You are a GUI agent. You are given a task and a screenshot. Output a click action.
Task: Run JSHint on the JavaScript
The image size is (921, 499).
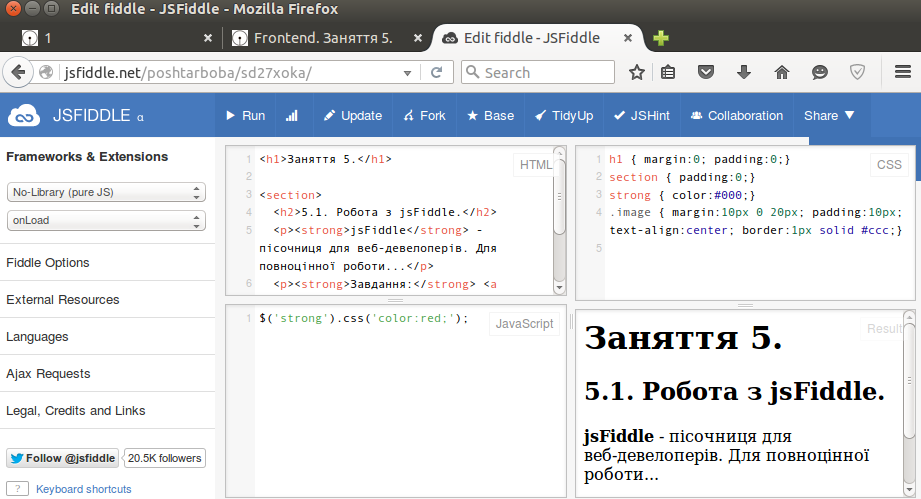(641, 116)
